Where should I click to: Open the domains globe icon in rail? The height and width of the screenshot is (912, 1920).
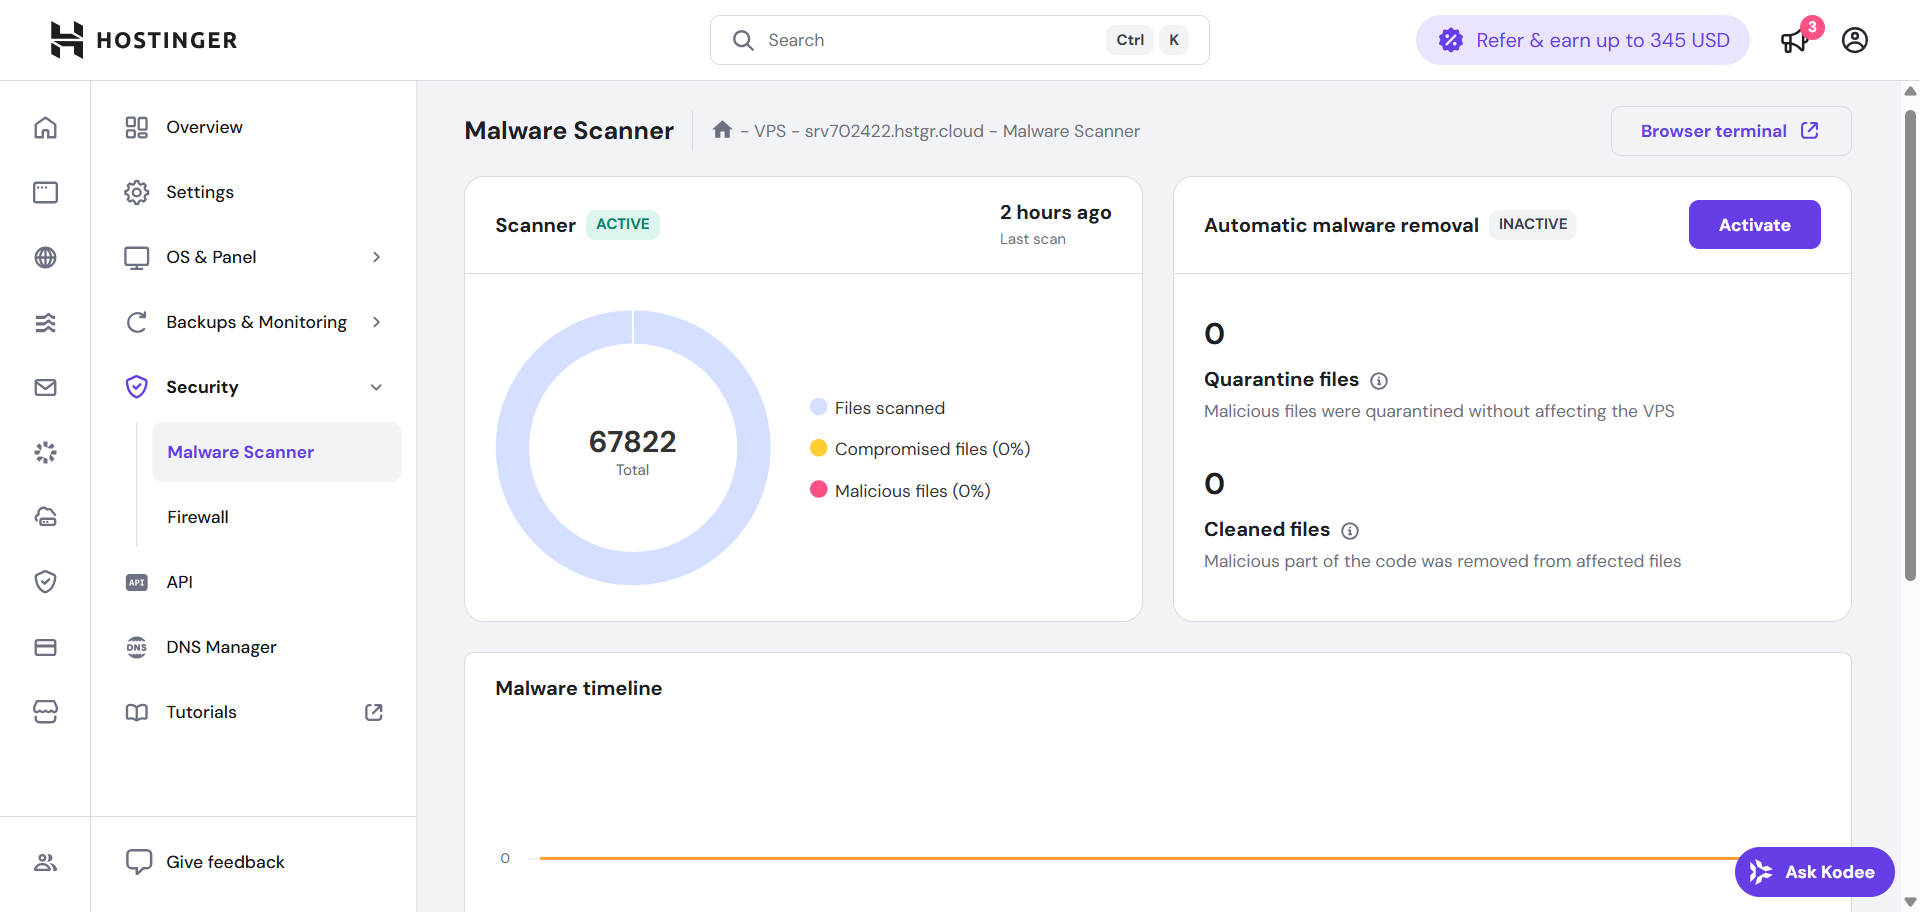tap(45, 257)
